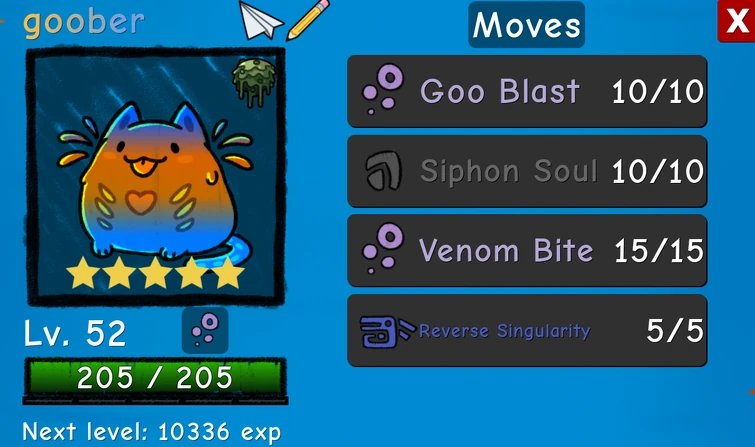Click the goober cat portrait
Image resolution: width=755 pixels, height=447 pixels.
coord(156,176)
